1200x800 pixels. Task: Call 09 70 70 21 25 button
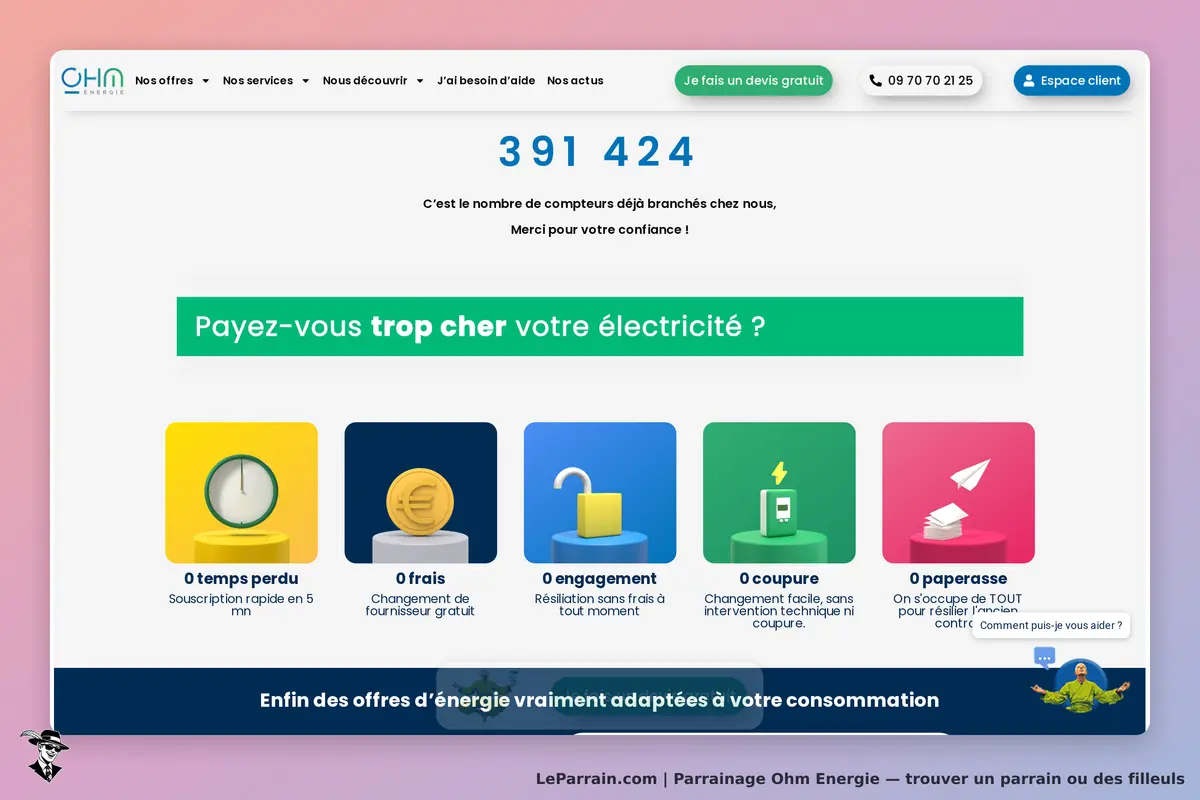click(x=921, y=81)
